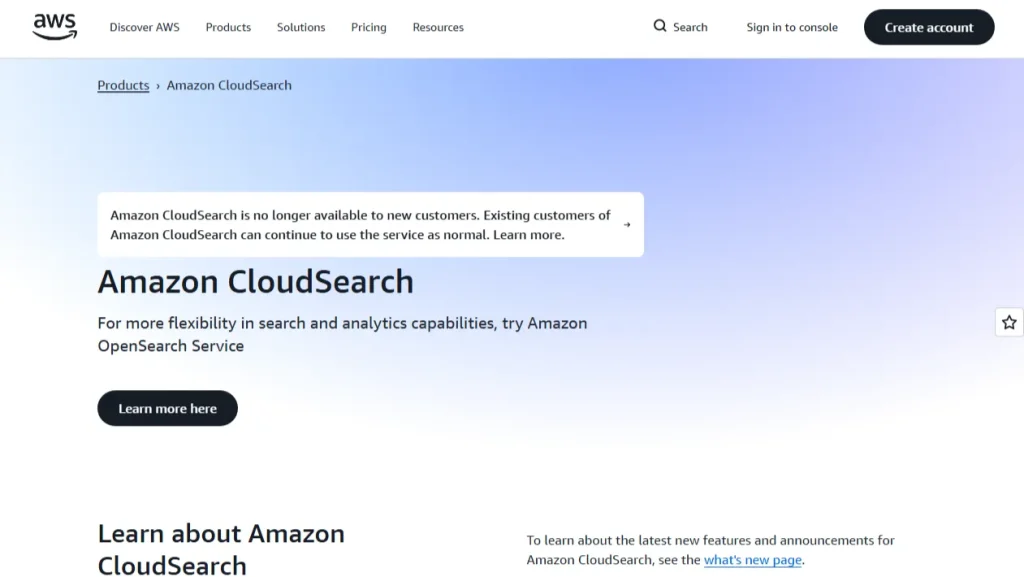Expand the Resources menu
This screenshot has width=1024, height=577.
(438, 27)
